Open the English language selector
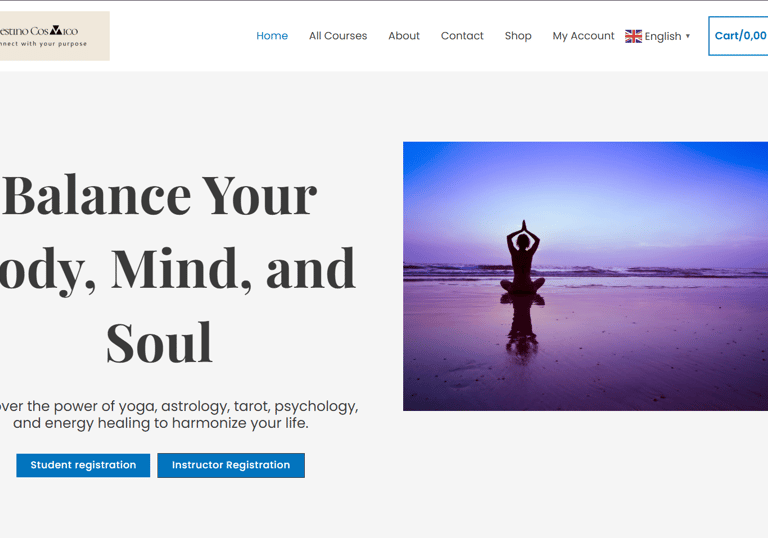768x538 pixels. point(658,36)
